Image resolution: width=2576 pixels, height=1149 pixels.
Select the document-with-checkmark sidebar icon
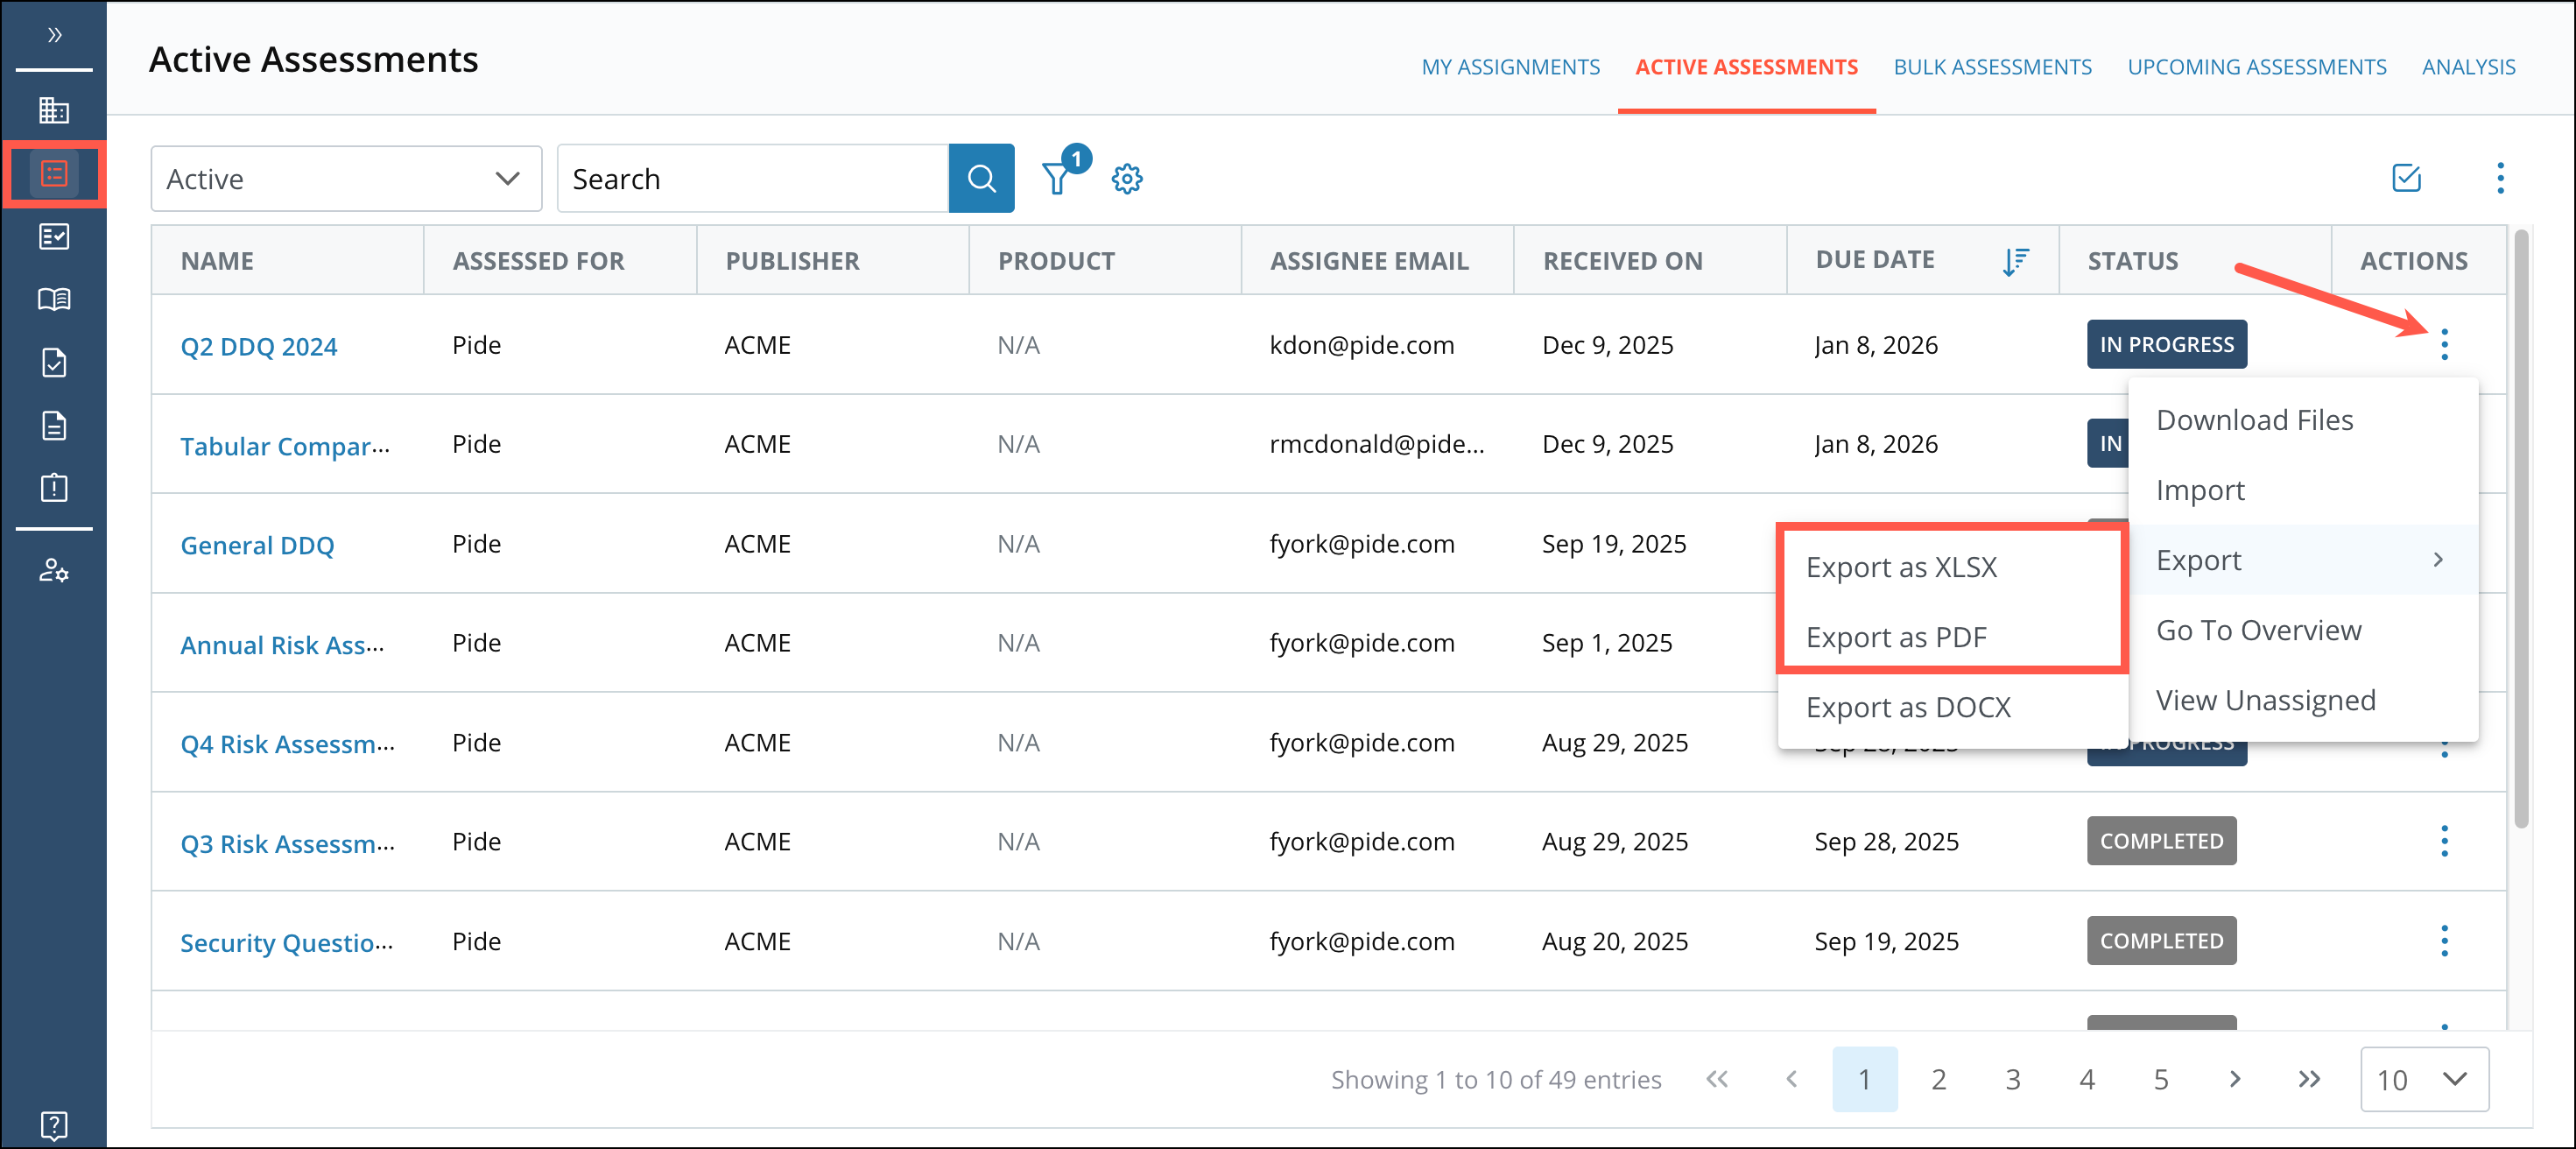(x=54, y=362)
